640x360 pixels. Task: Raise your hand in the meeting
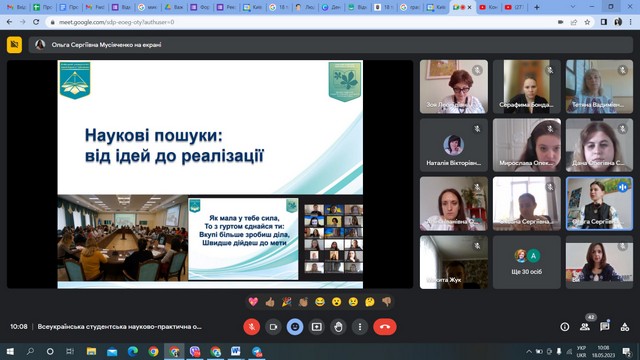click(x=338, y=327)
